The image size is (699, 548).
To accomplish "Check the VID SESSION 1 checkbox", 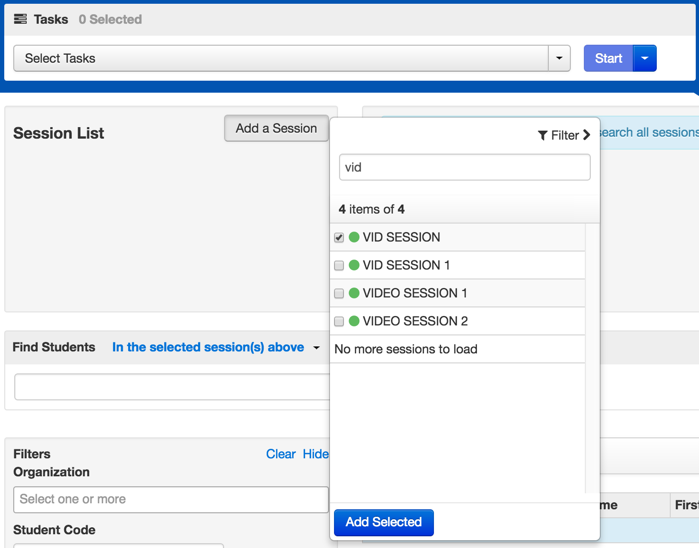I will tap(339, 266).
